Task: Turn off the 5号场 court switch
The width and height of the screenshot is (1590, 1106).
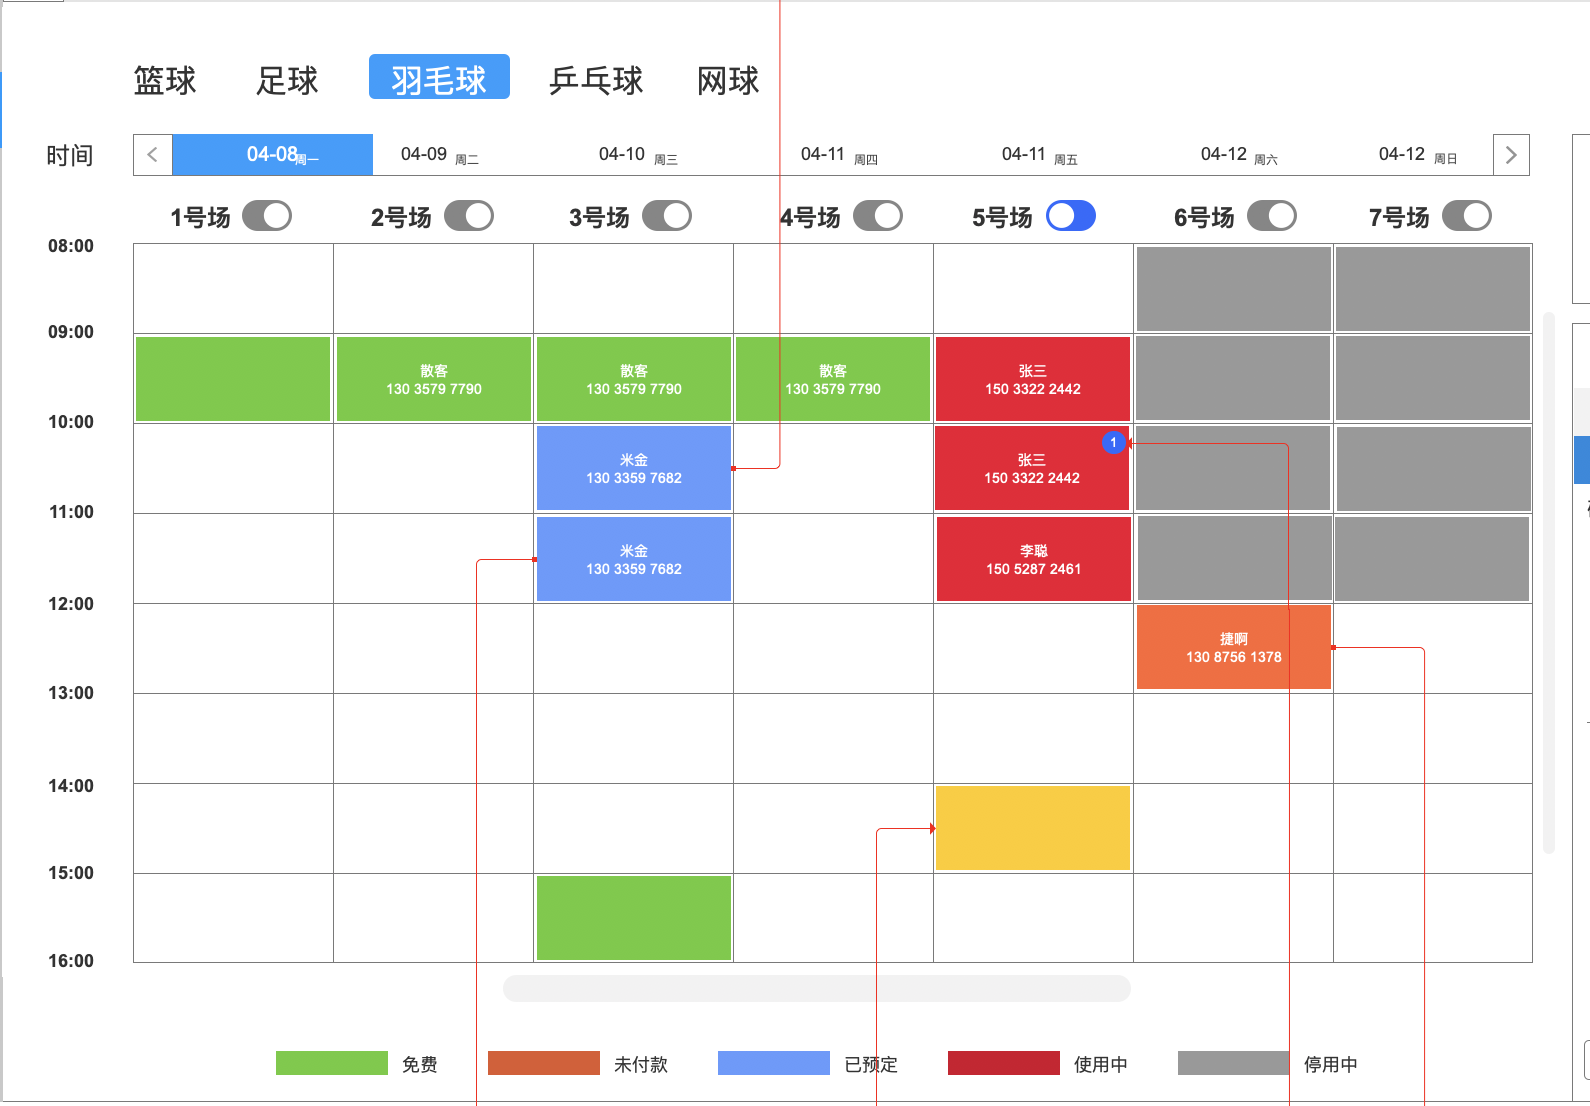Action: point(1070,216)
